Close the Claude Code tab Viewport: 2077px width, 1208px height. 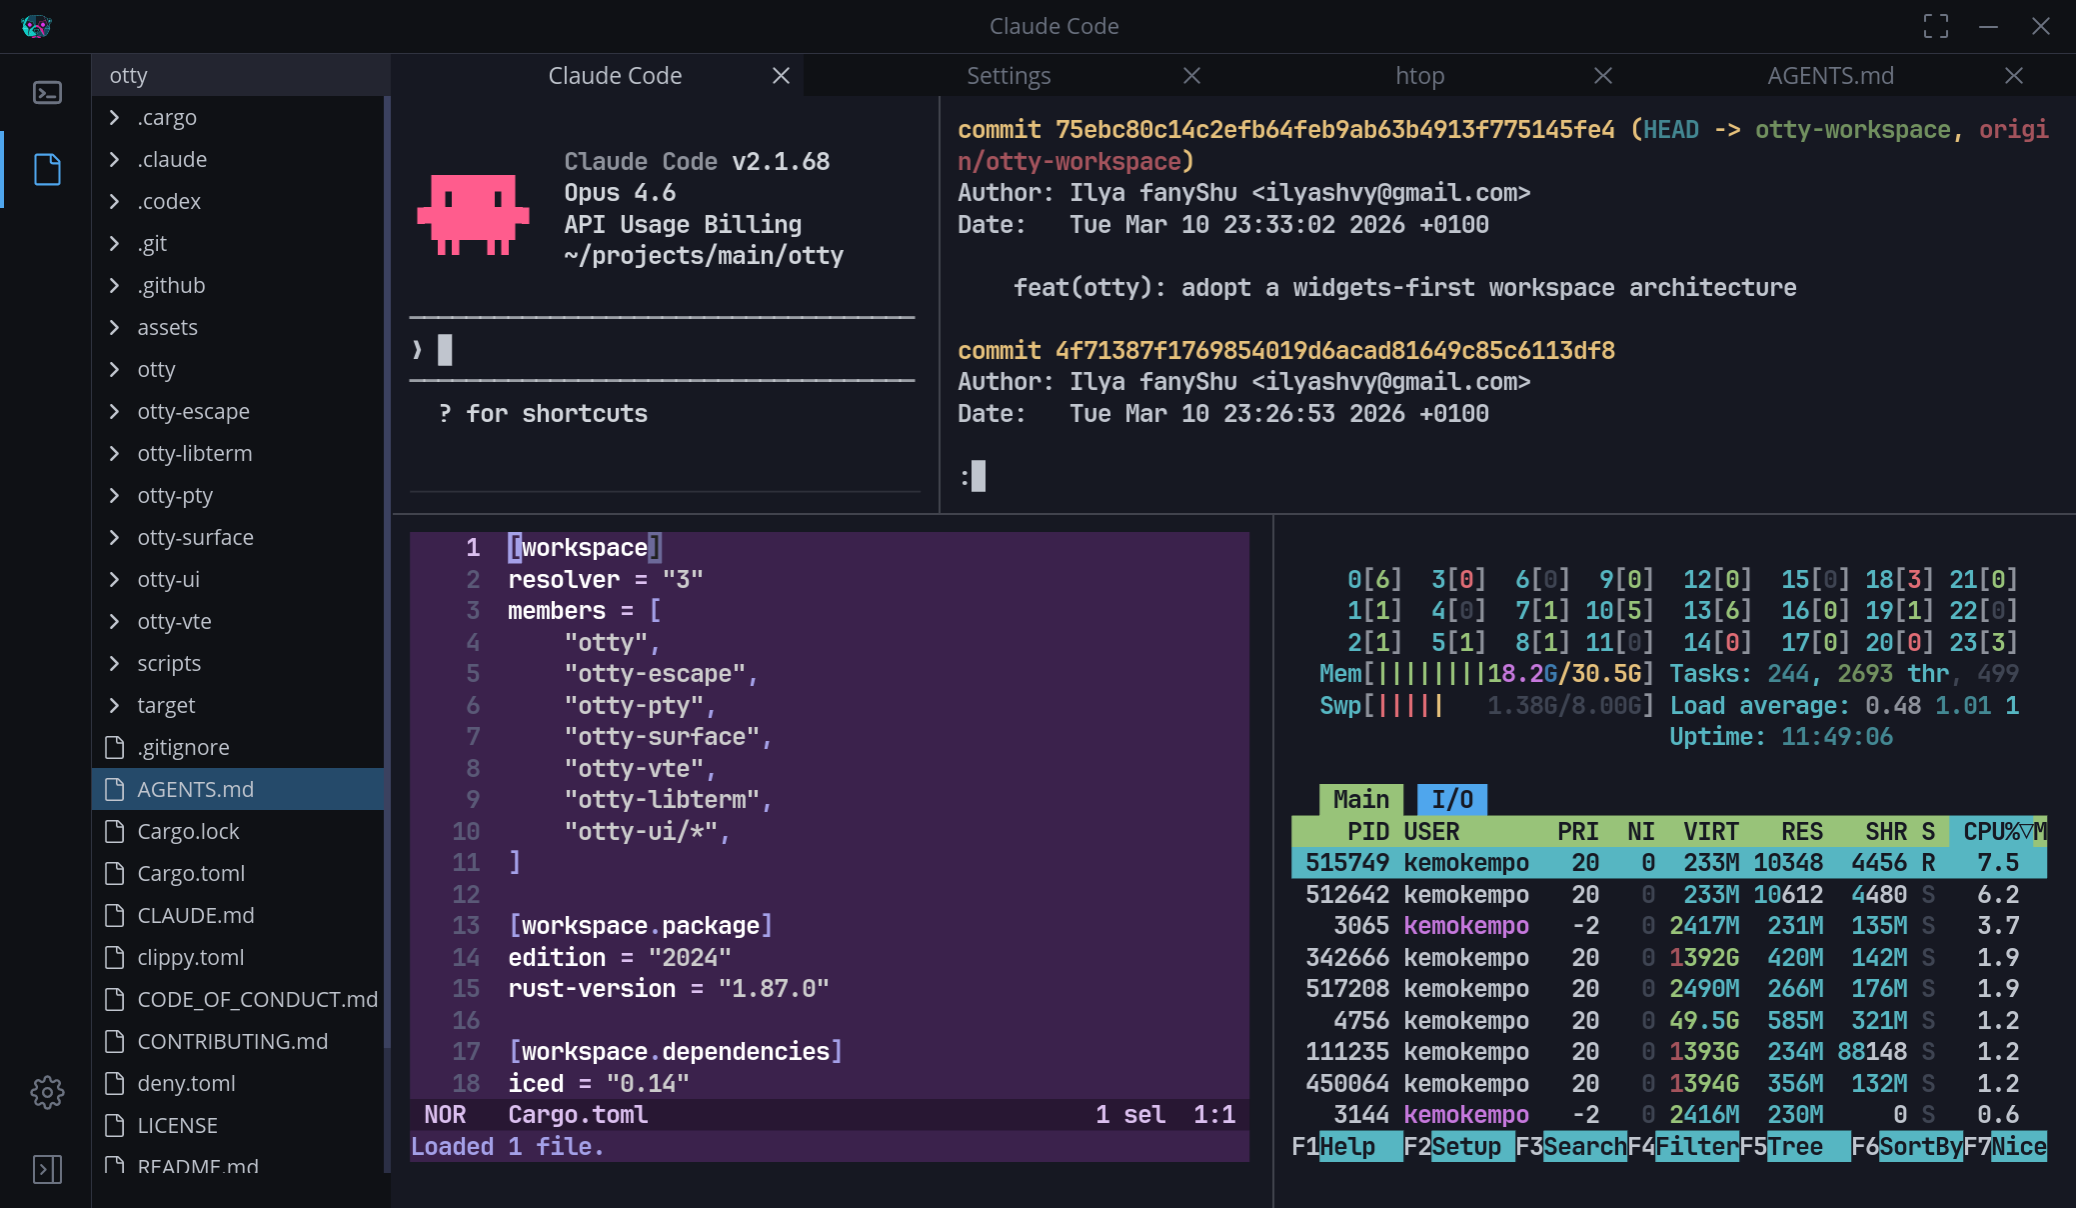click(x=781, y=76)
